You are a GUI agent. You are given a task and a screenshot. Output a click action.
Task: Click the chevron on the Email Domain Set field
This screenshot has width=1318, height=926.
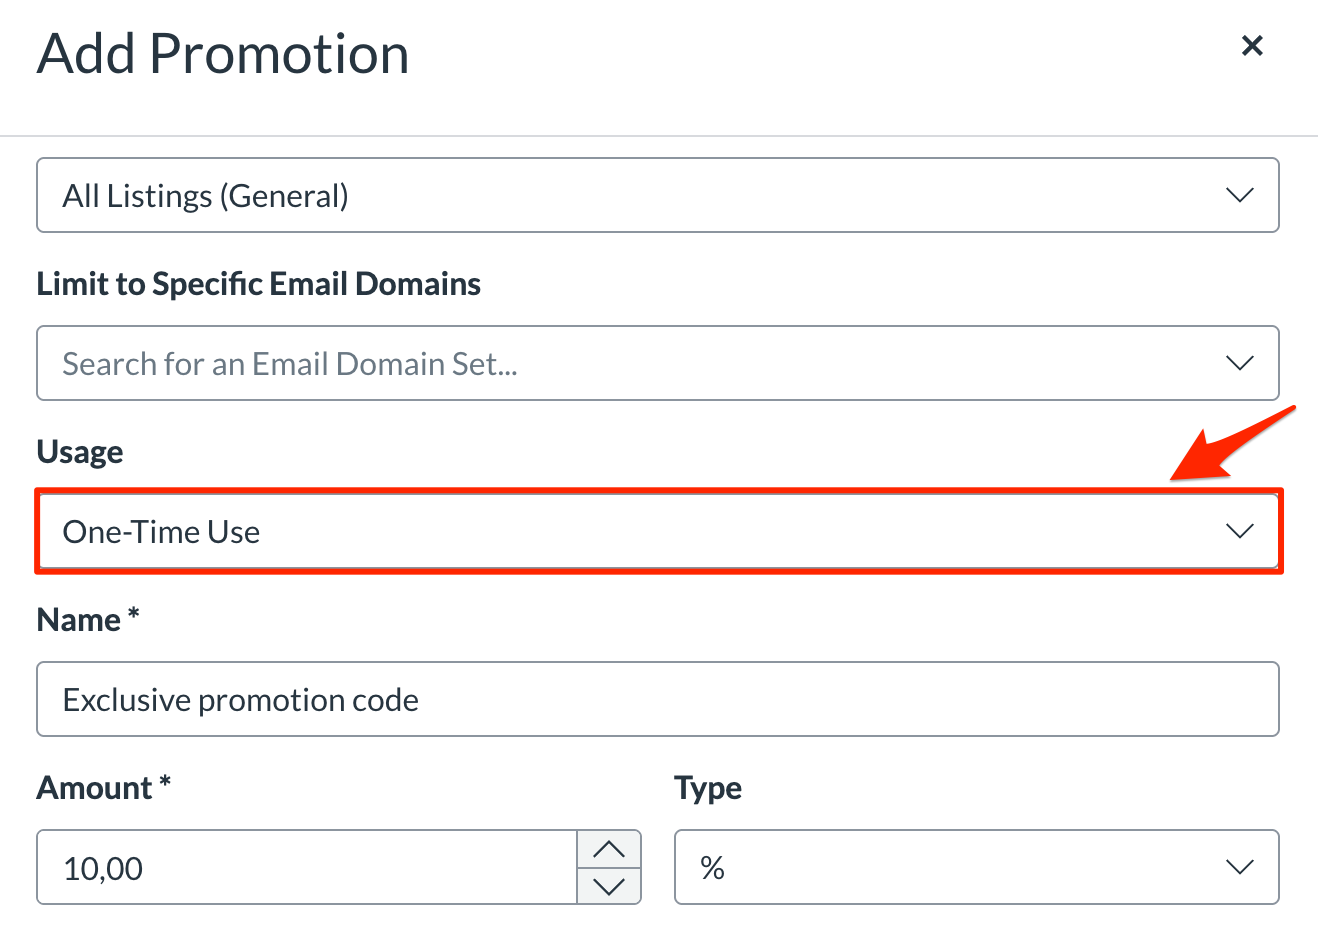(x=1240, y=363)
